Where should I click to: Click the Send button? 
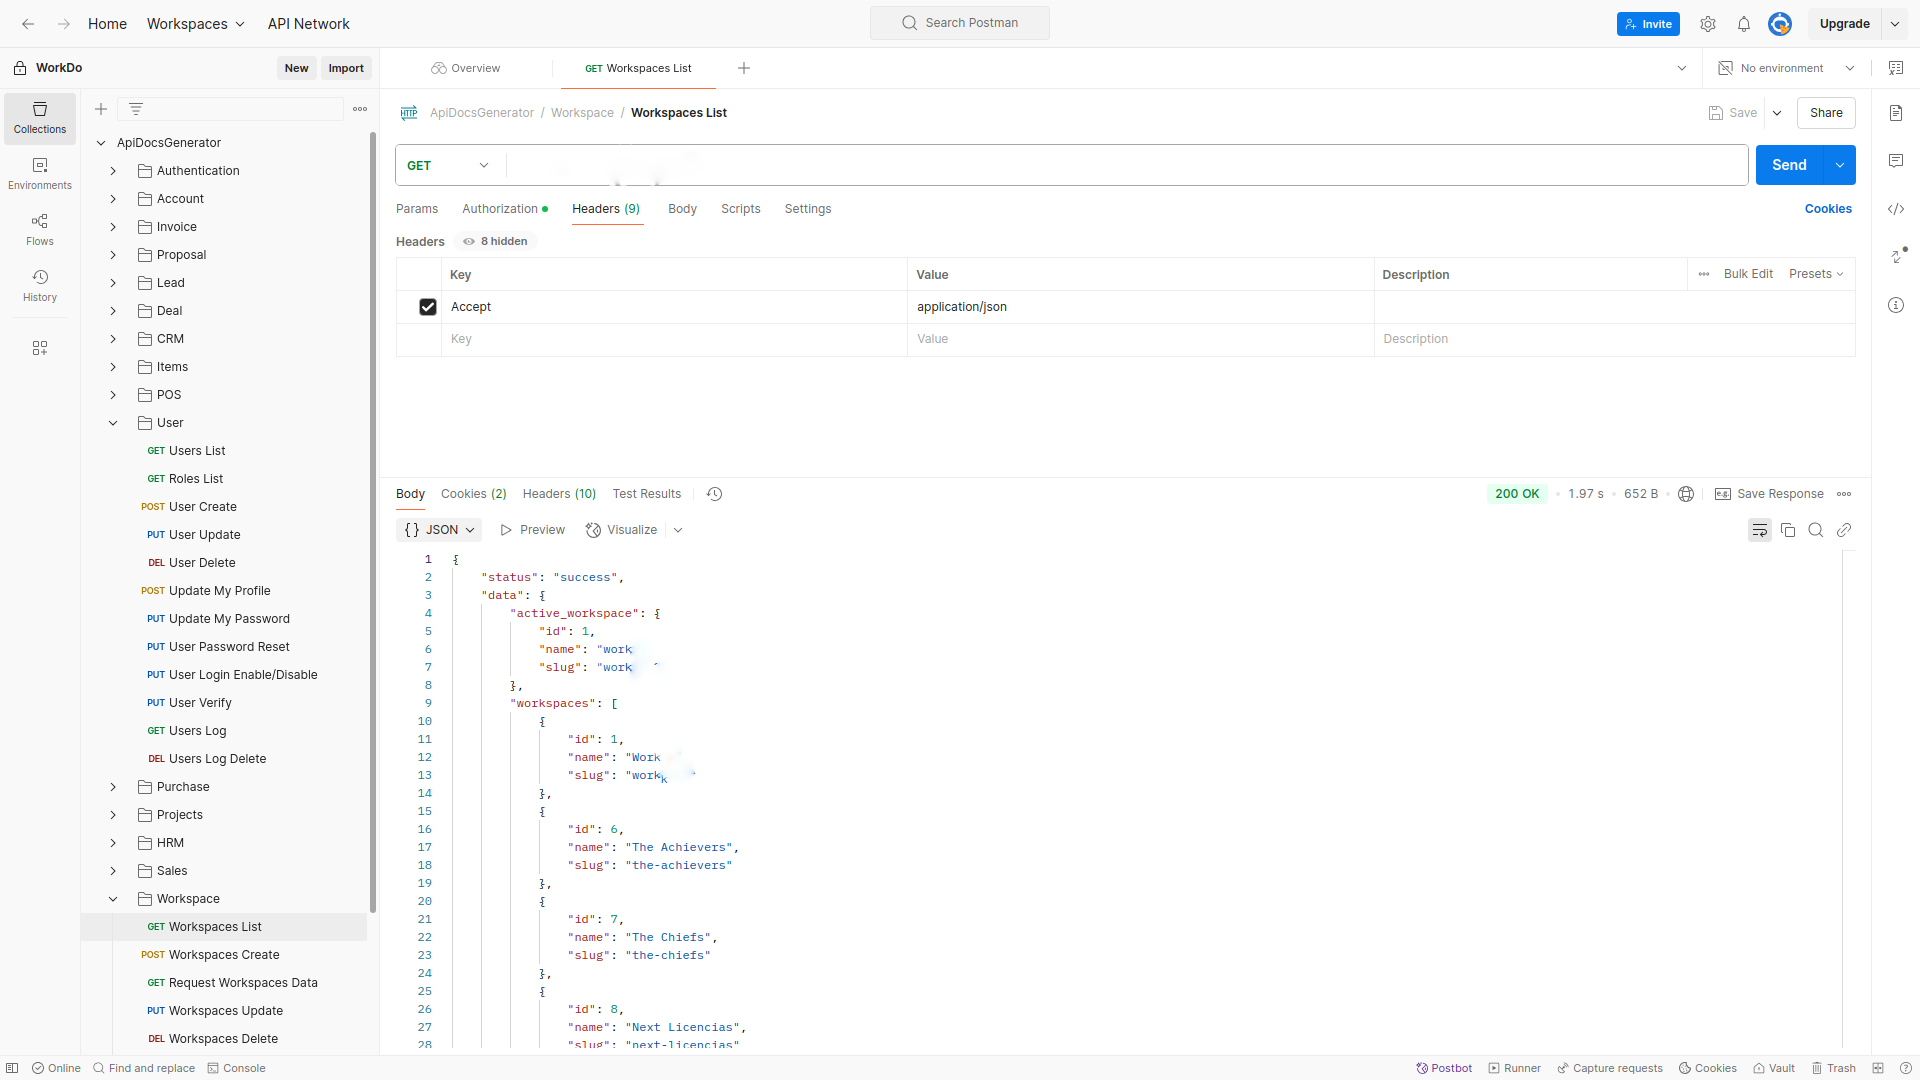point(1790,165)
